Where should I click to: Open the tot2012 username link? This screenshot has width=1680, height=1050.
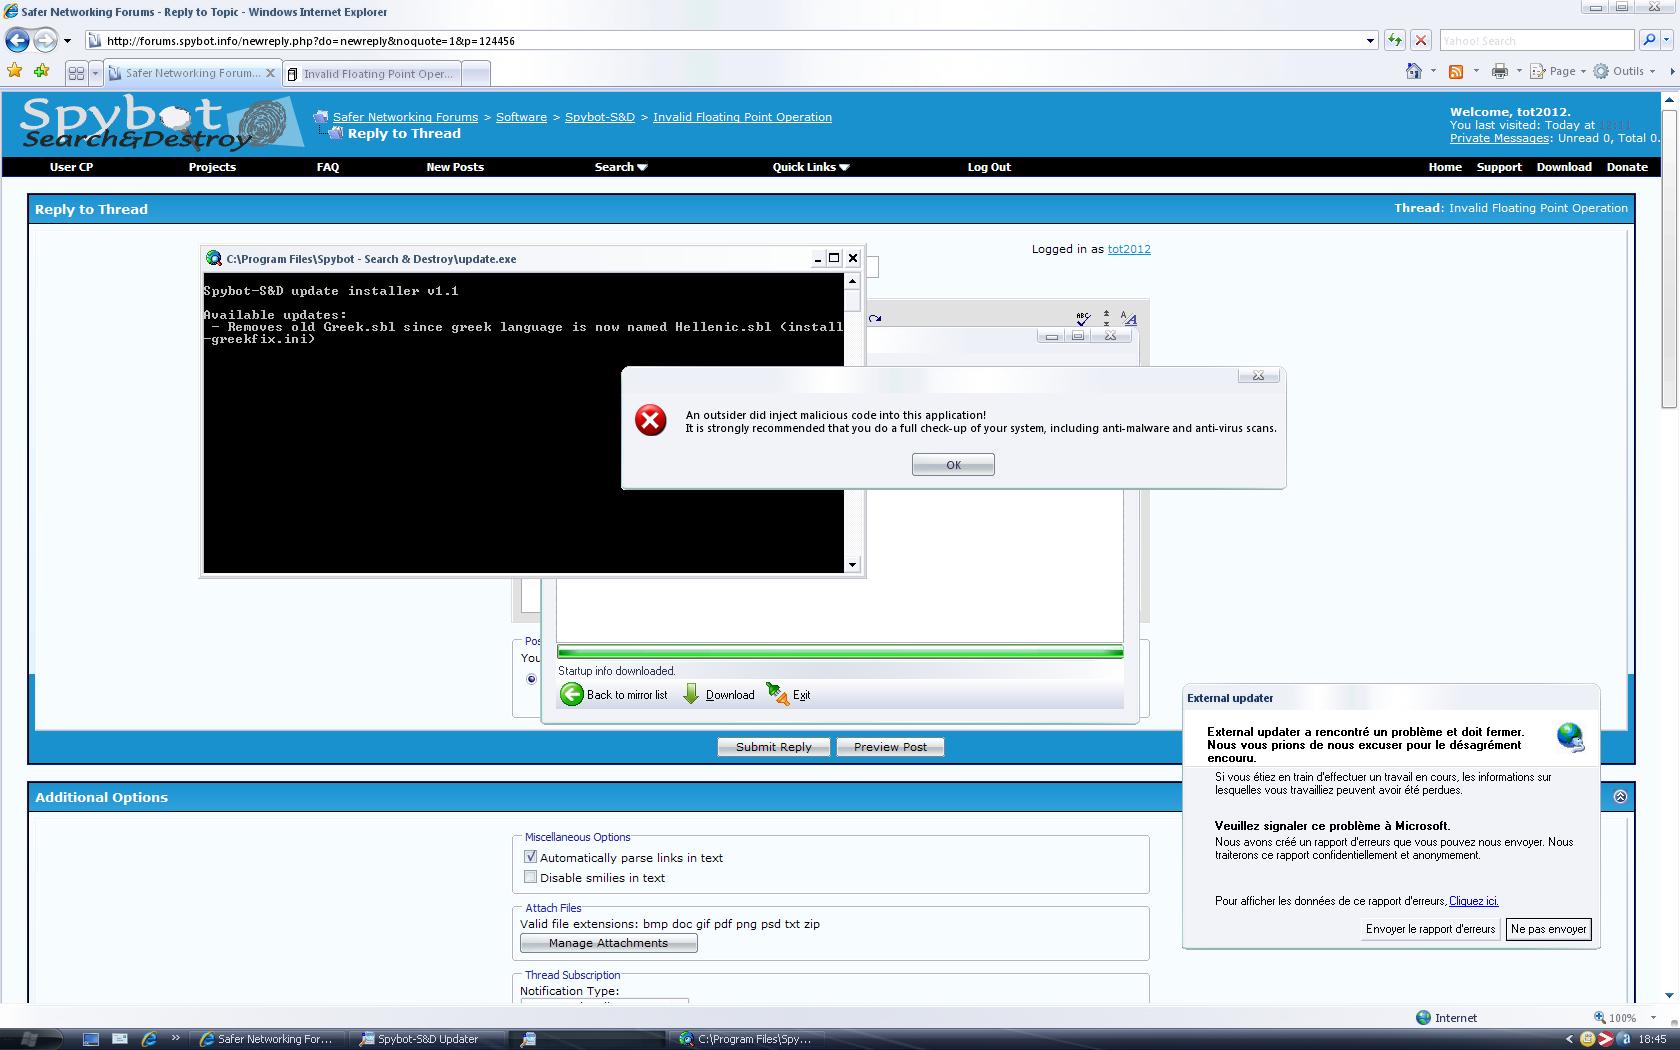coord(1129,249)
